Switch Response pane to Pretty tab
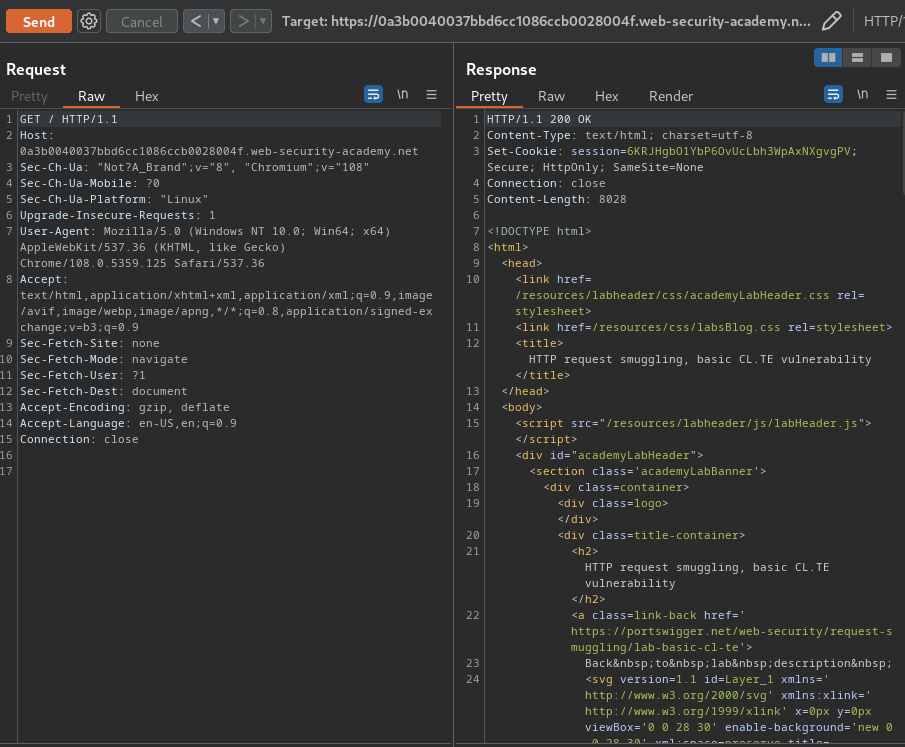This screenshot has width=905, height=747. 489,96
